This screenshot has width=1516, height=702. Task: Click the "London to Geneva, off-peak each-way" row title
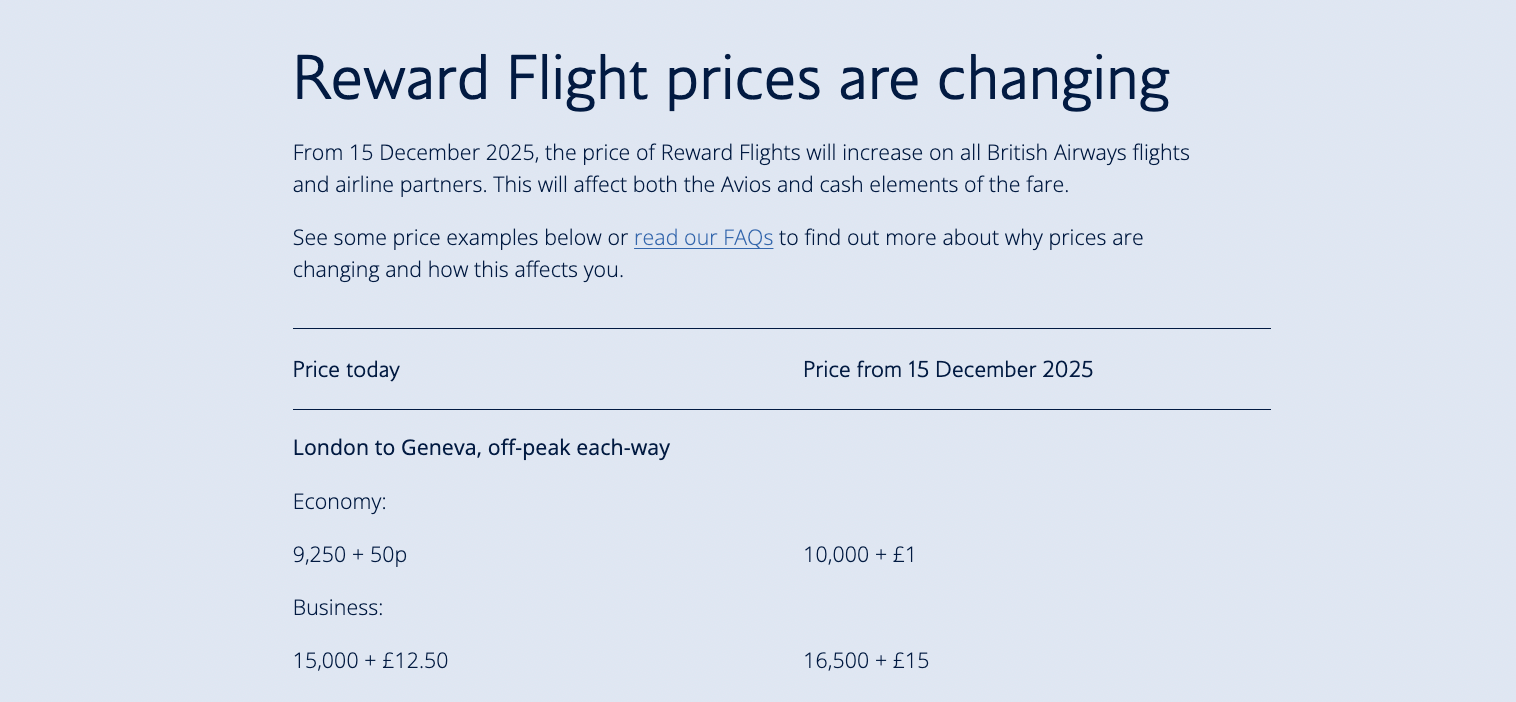coord(481,448)
